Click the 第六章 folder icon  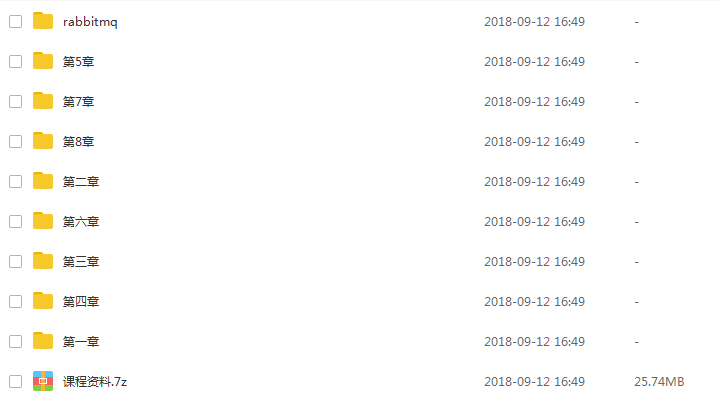point(43,221)
